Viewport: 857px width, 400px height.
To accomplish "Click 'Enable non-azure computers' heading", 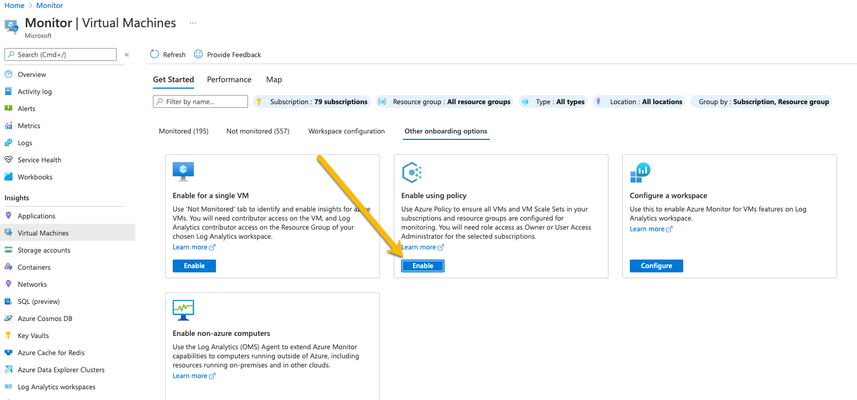I will pos(221,333).
